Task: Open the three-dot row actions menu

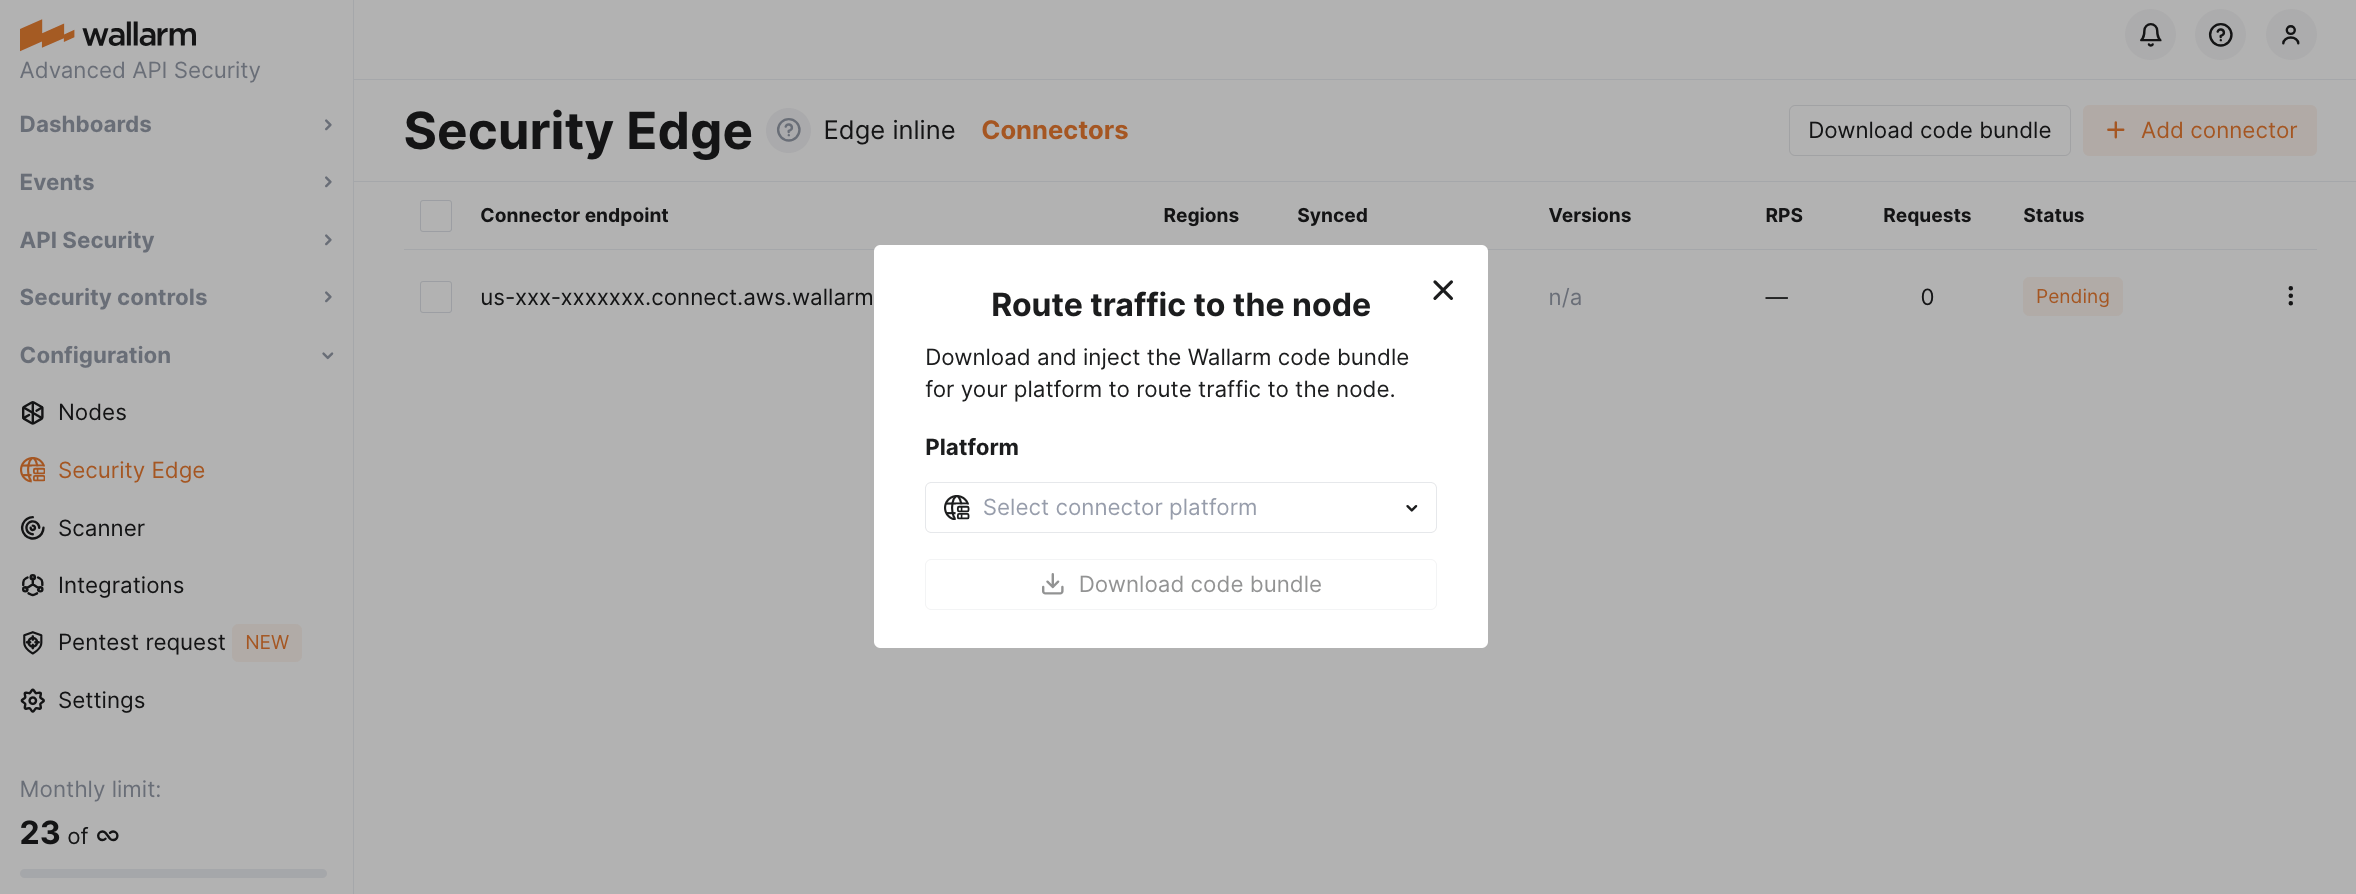Action: click(x=2290, y=296)
